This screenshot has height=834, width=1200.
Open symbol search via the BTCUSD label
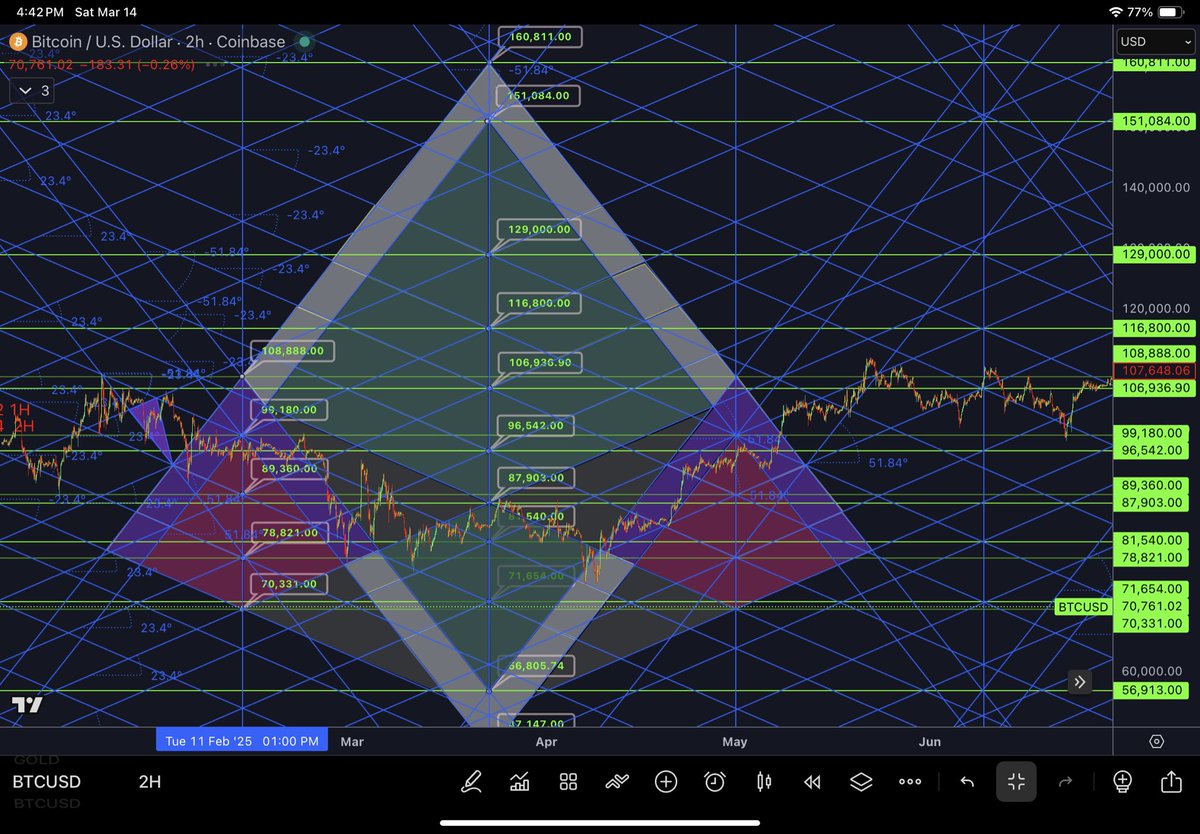[46, 782]
